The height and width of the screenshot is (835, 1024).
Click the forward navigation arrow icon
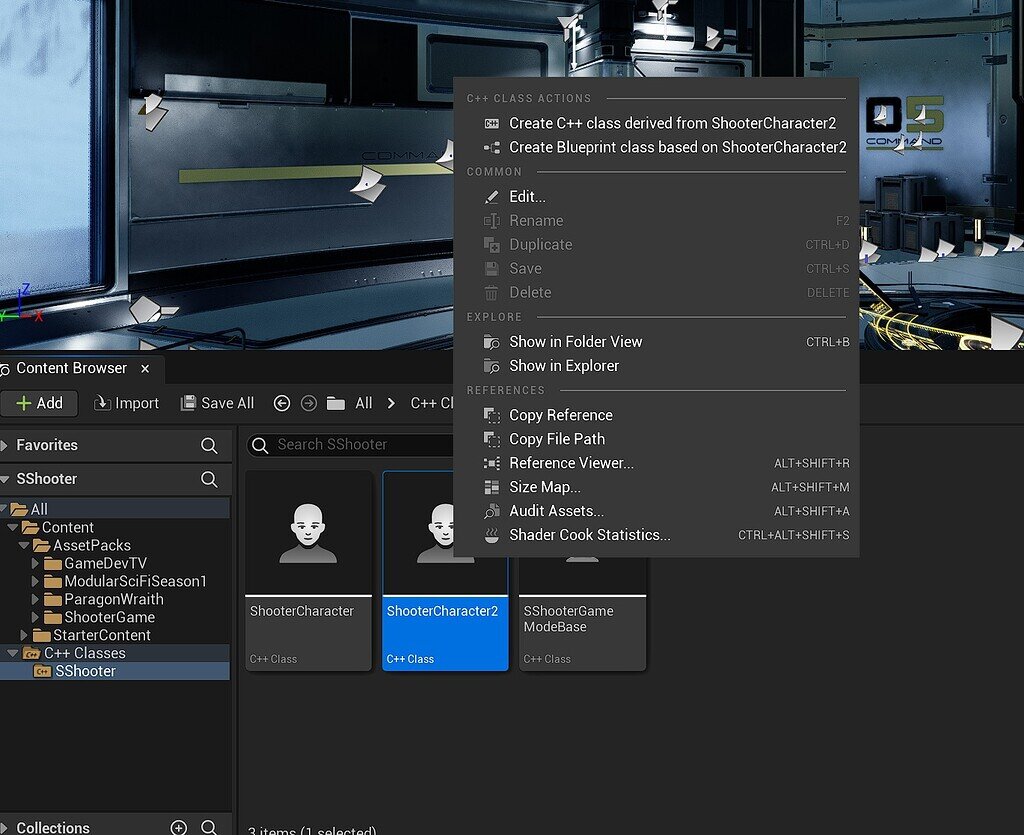pos(308,403)
